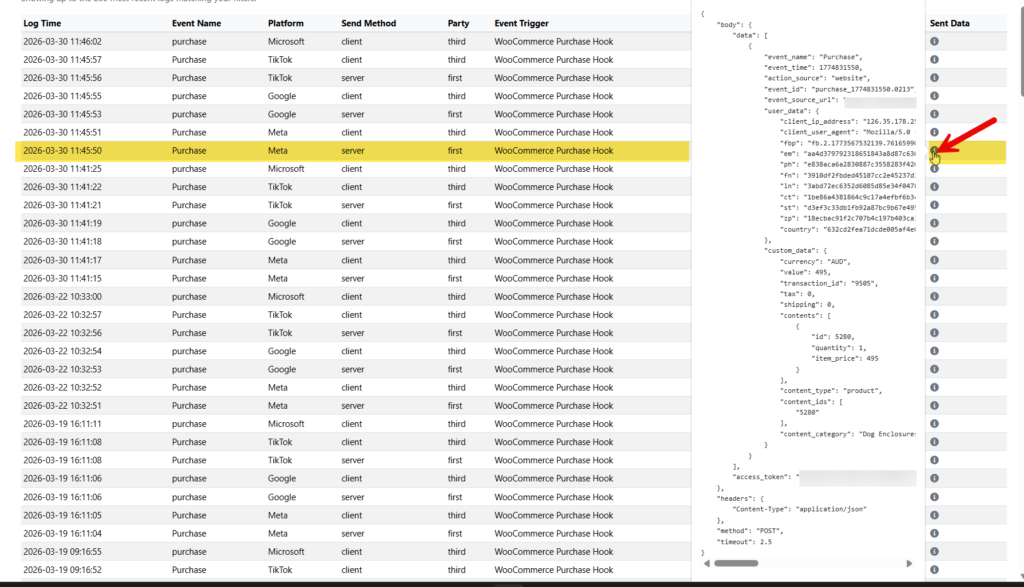Show sent data for 11:41:19 Google client row
This screenshot has width=1024, height=587.
tap(934, 224)
